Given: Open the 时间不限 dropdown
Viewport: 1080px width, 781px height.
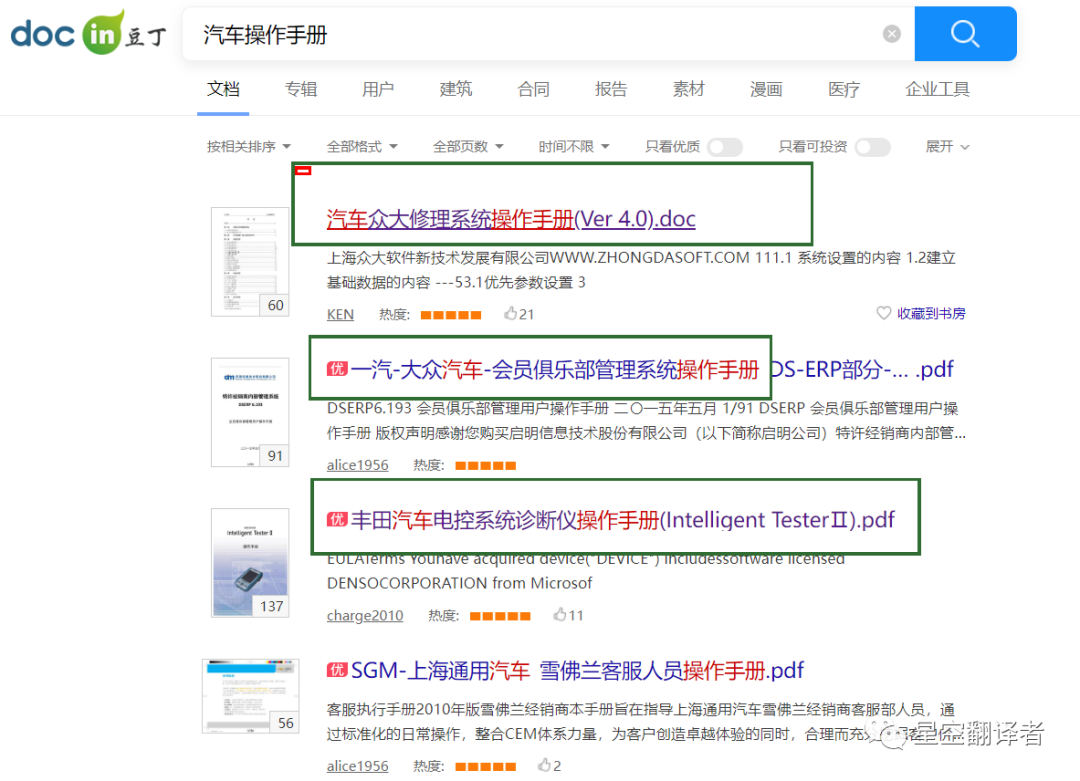Looking at the screenshot, I should click(575, 146).
